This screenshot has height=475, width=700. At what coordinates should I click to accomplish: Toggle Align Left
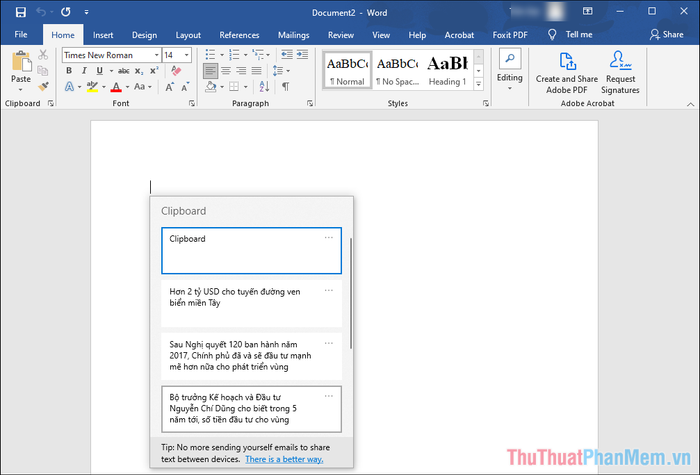point(210,71)
